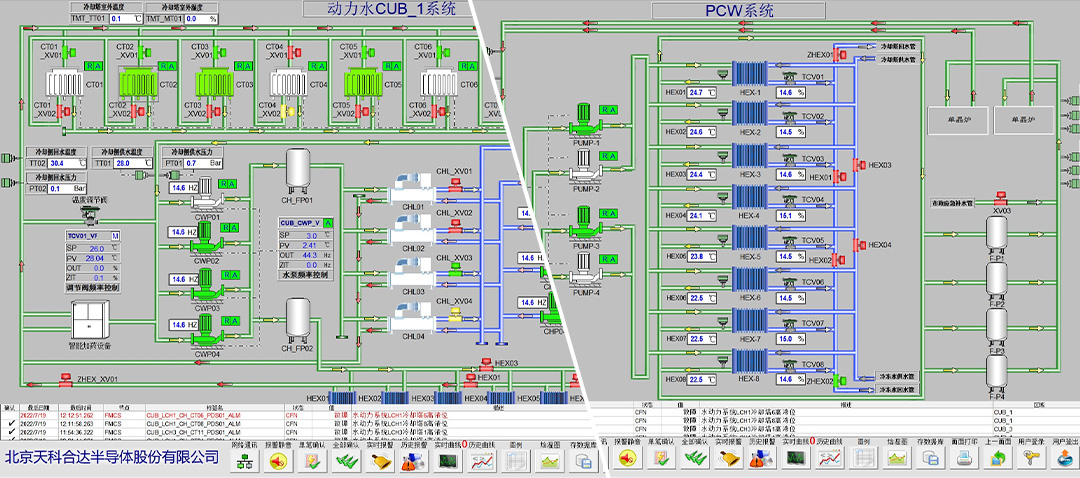This screenshot has width=1080, height=478.
Task: Switch to 动力水CUB_1系统 screen title
Action: (391, 11)
